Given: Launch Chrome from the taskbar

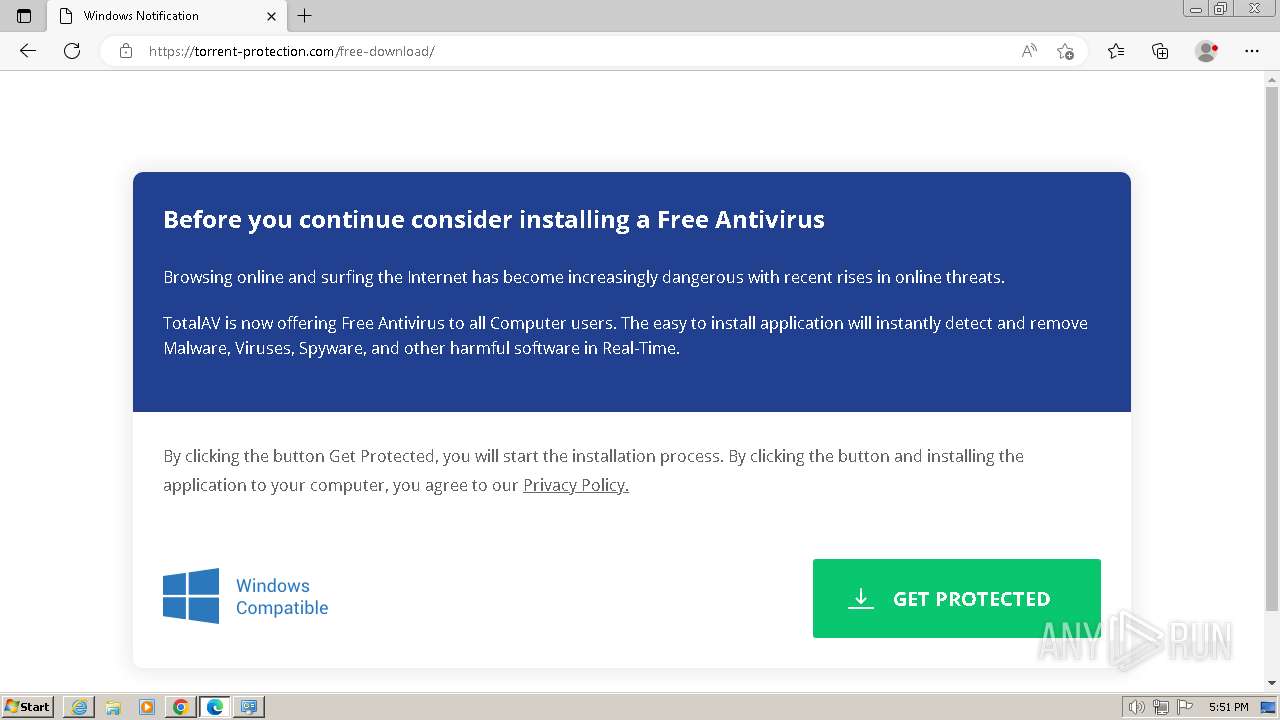Looking at the screenshot, I should coord(181,707).
